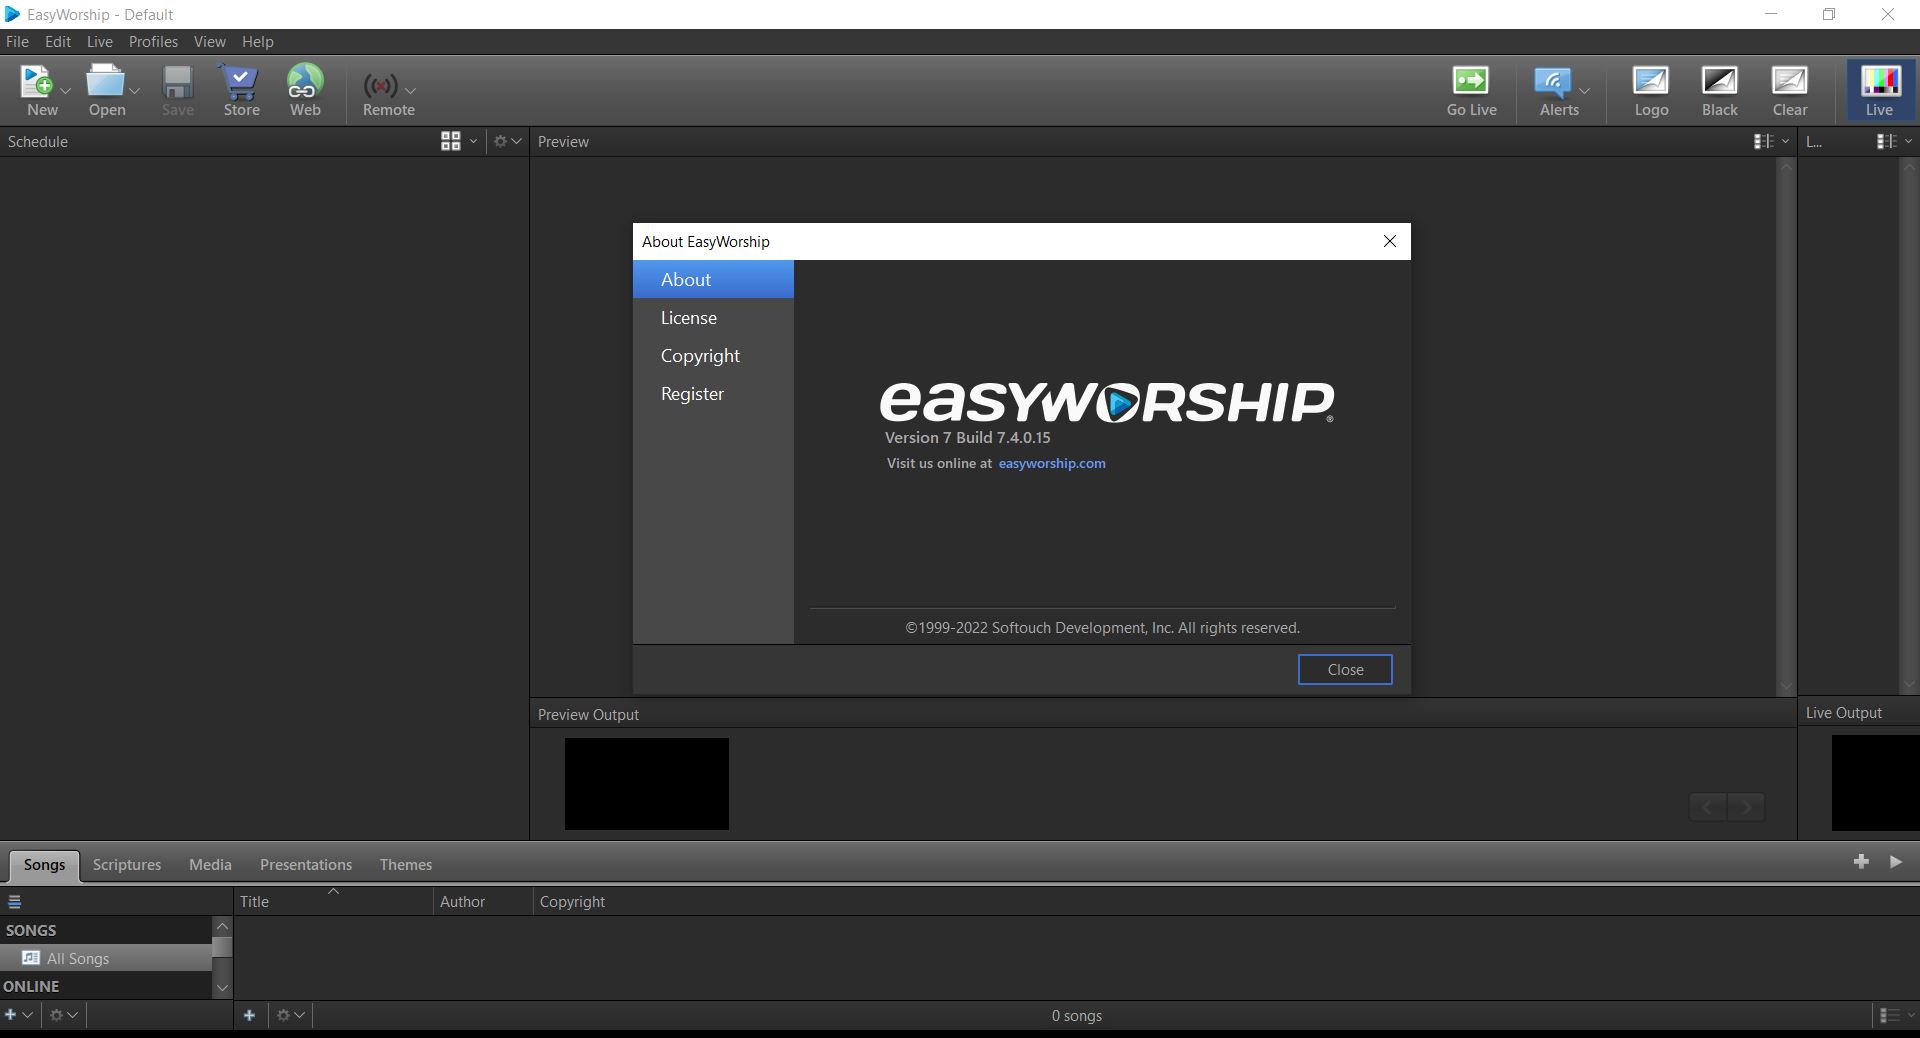
Task: Select the License tab in dialog
Action: 713,318
